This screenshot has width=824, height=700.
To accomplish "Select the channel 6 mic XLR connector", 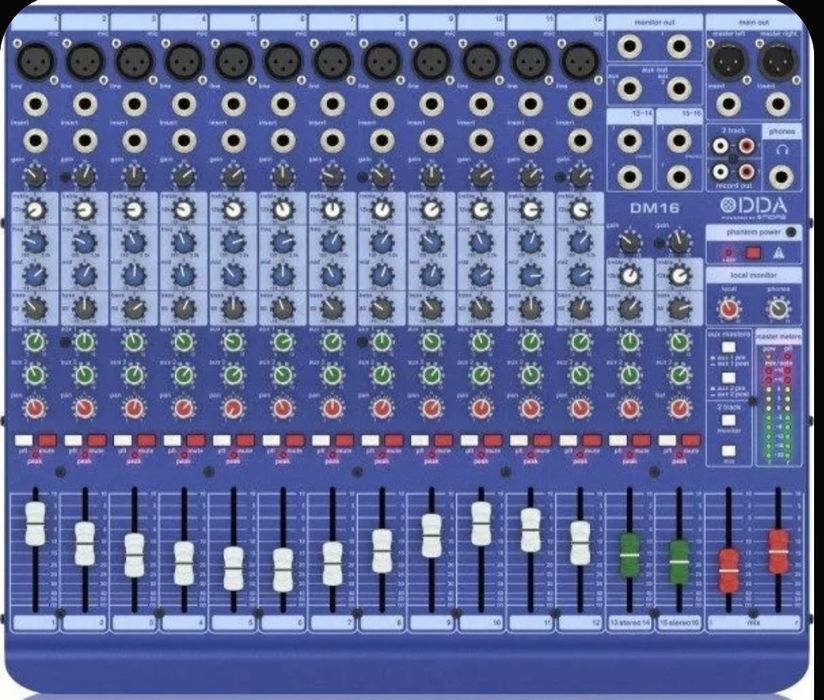I will pyautogui.click(x=283, y=61).
